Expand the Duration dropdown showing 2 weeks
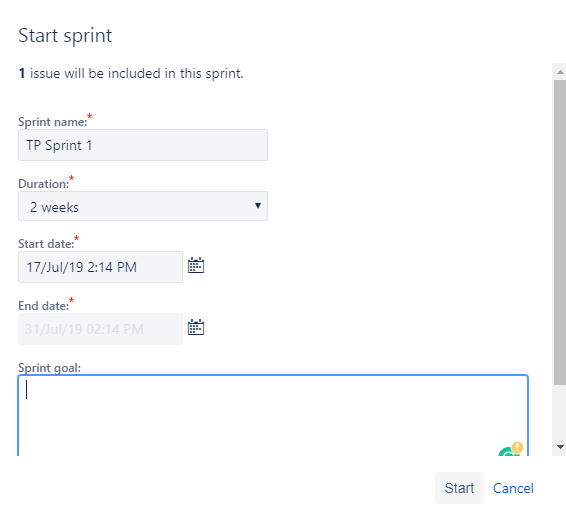 click(x=143, y=206)
